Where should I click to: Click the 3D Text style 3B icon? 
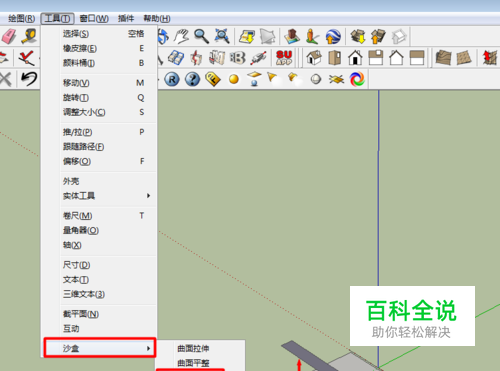[238, 58]
